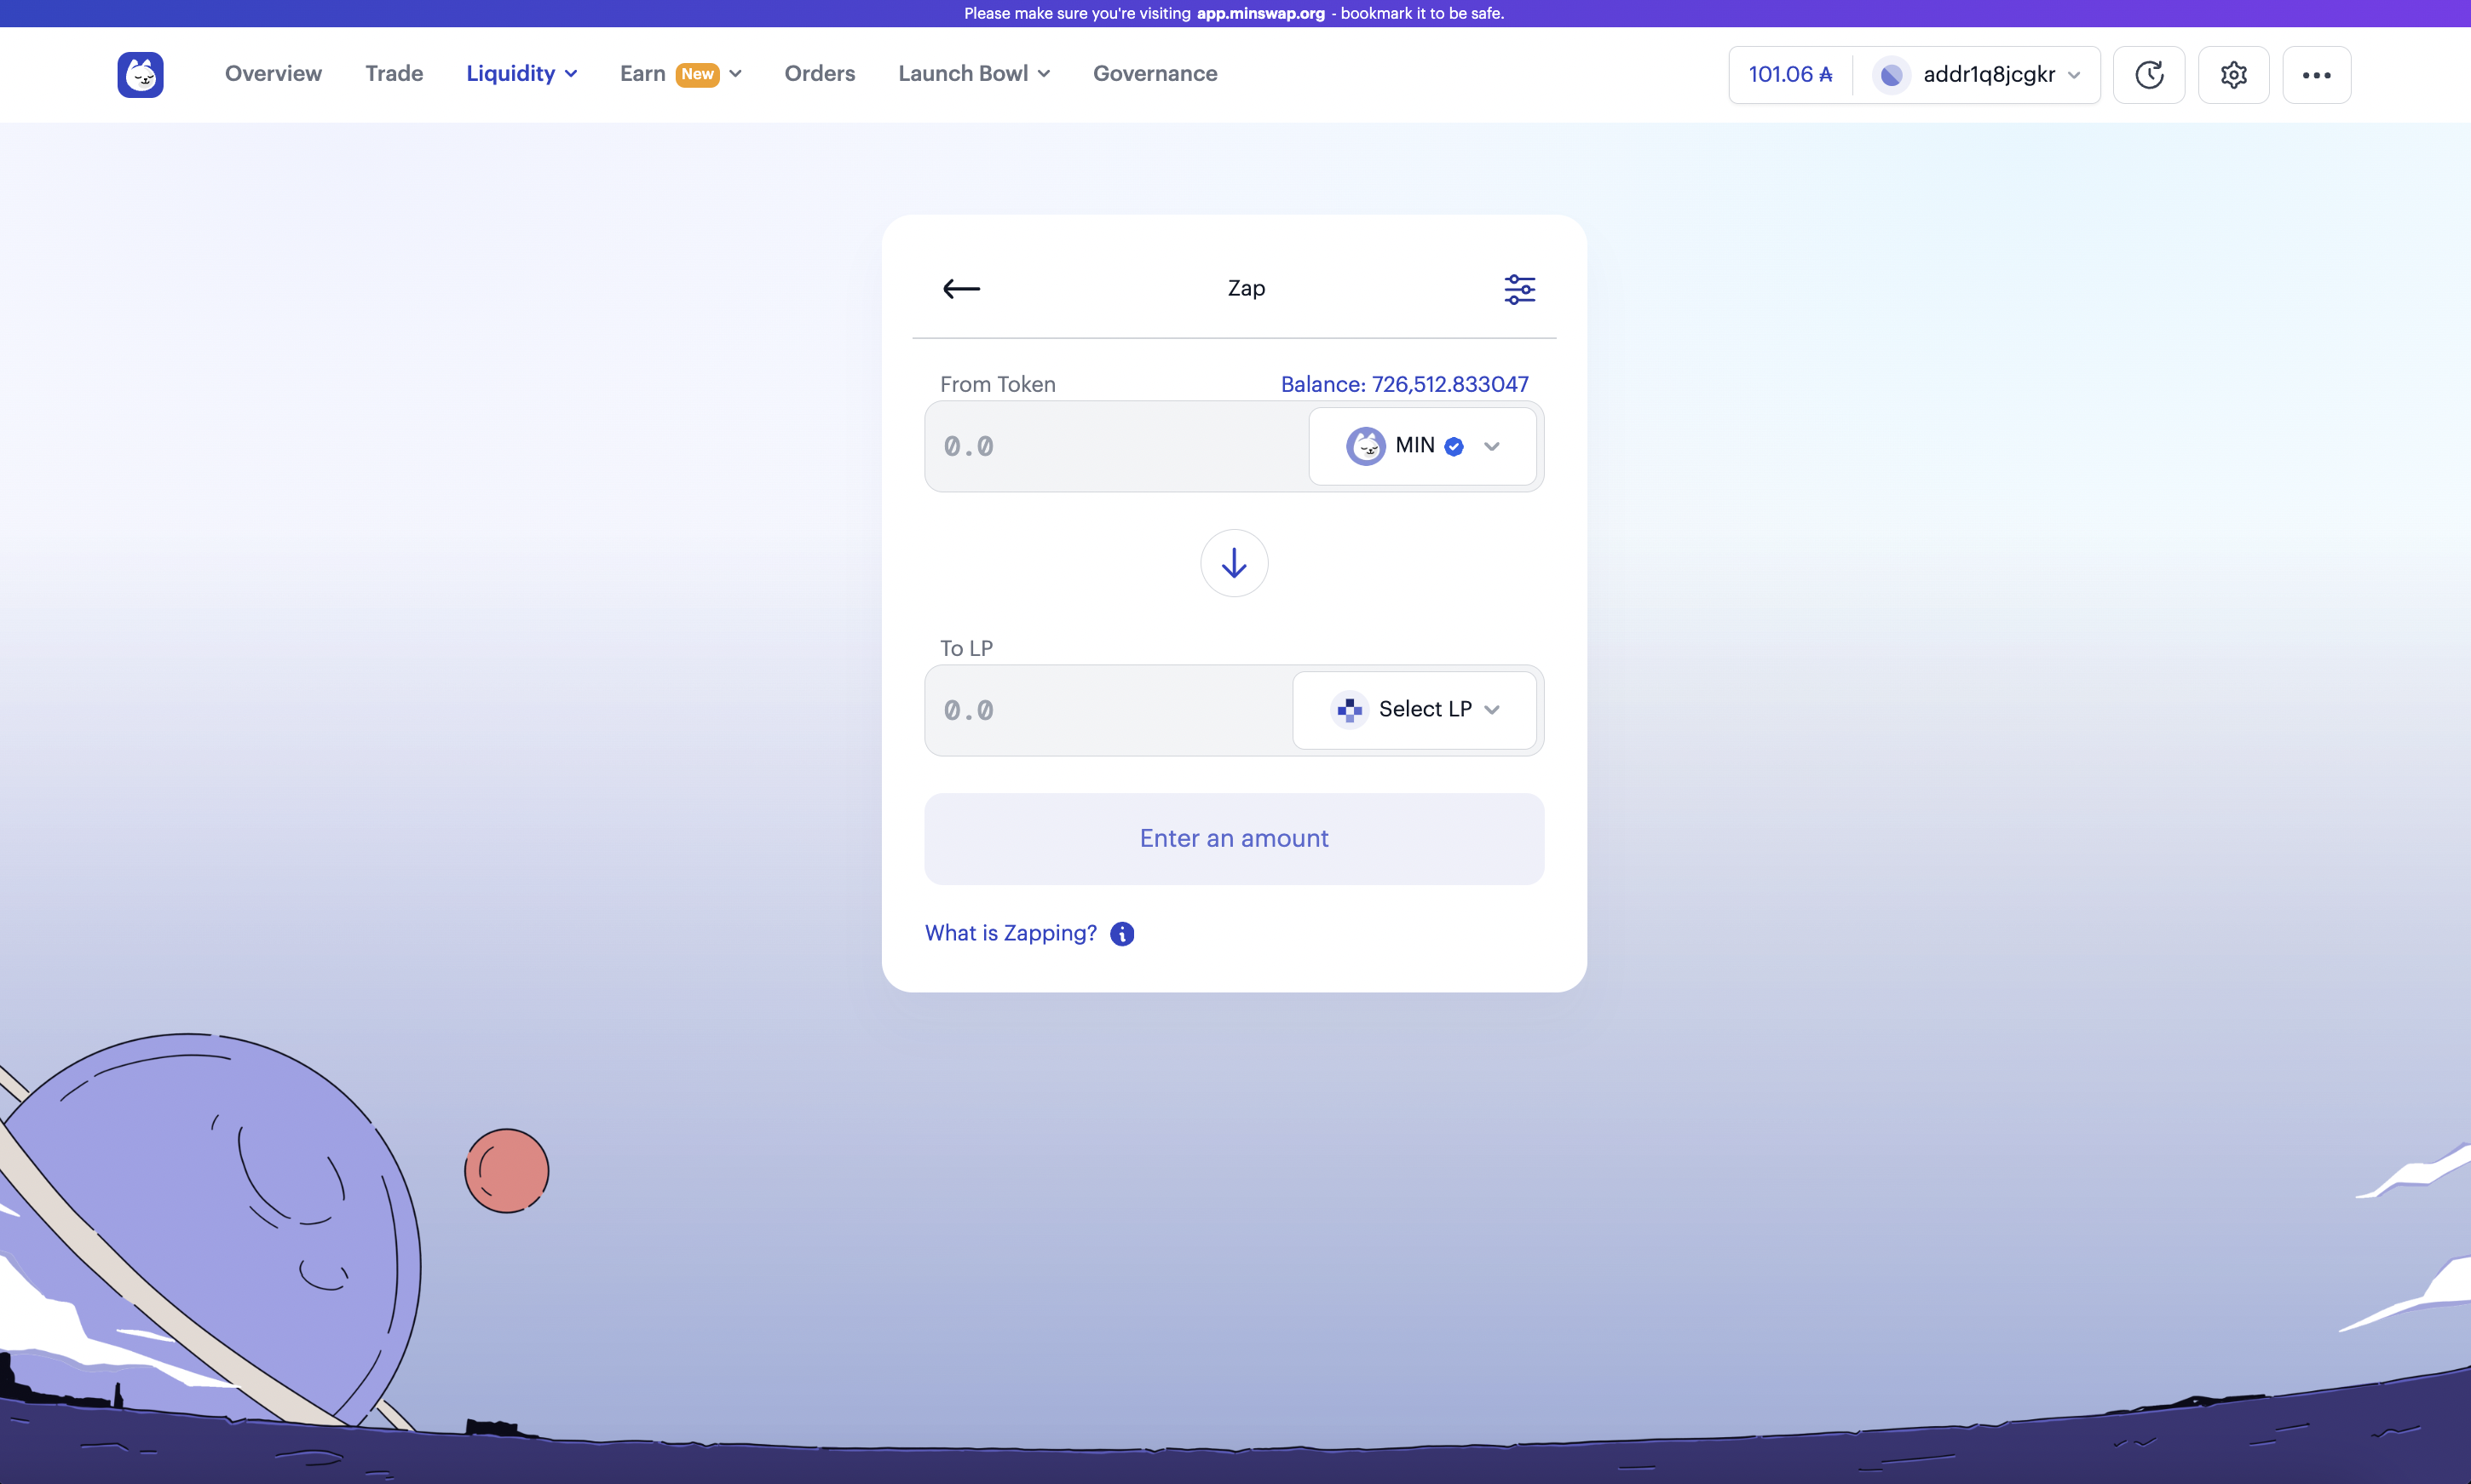Click the Balance 726,512.833047 link
Viewport: 2471px width, 1484px height.
click(x=1405, y=383)
